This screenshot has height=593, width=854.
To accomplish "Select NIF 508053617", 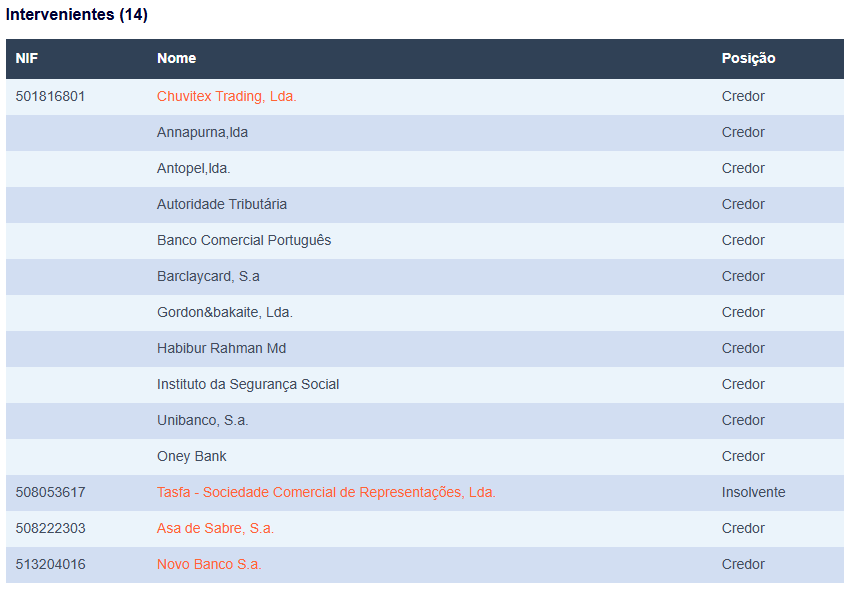I will 50,492.
